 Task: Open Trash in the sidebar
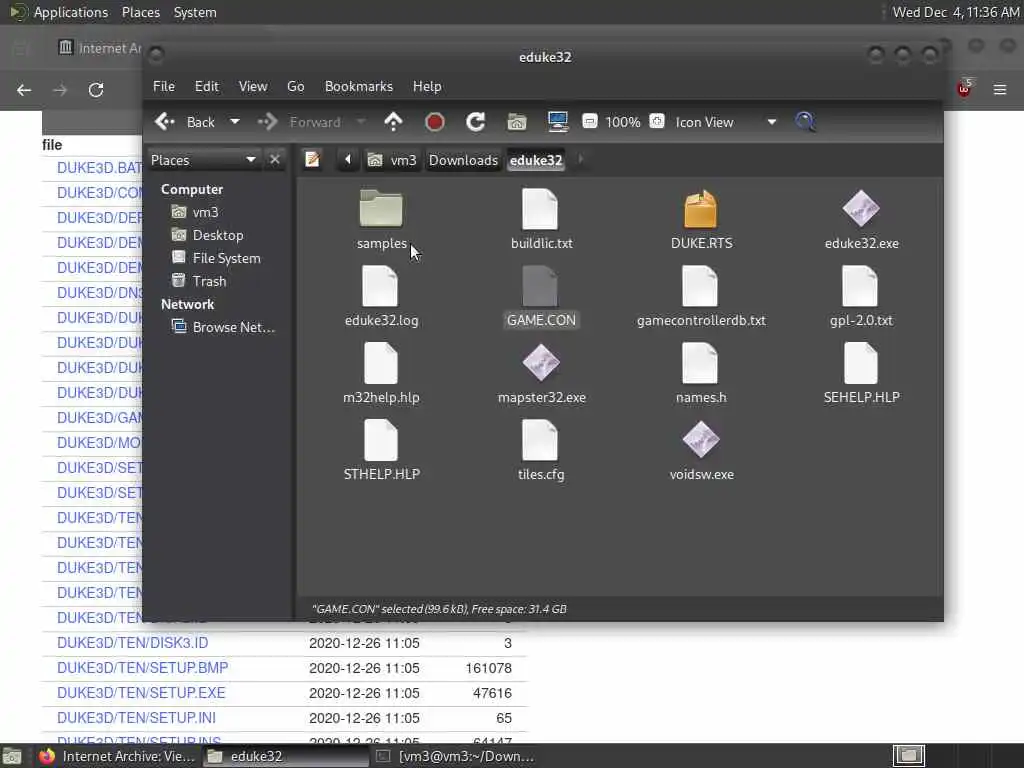[x=199, y=281]
